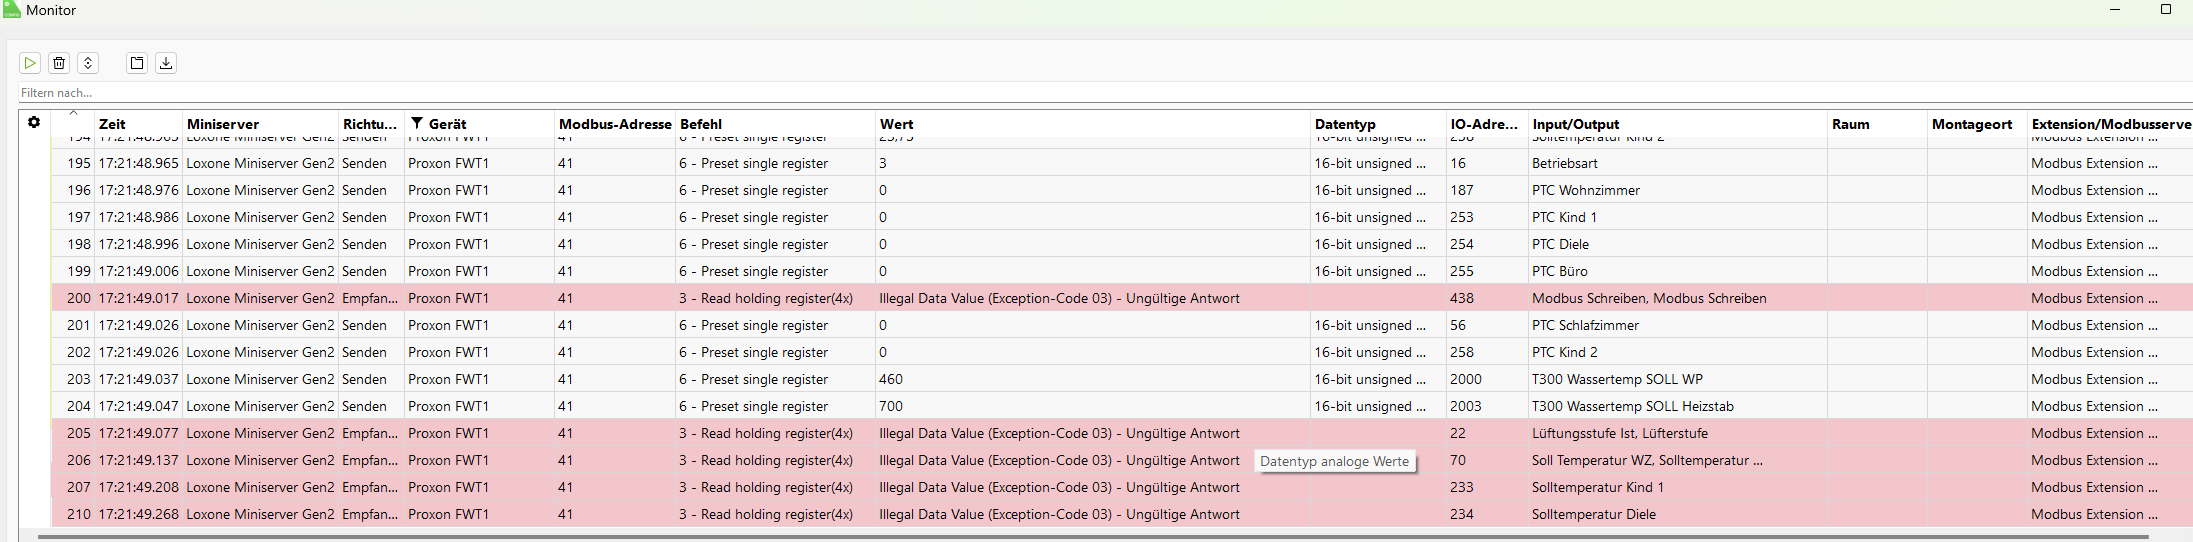The width and height of the screenshot is (2193, 542).
Task: Click the filter funnel on Gerät column
Action: point(417,123)
